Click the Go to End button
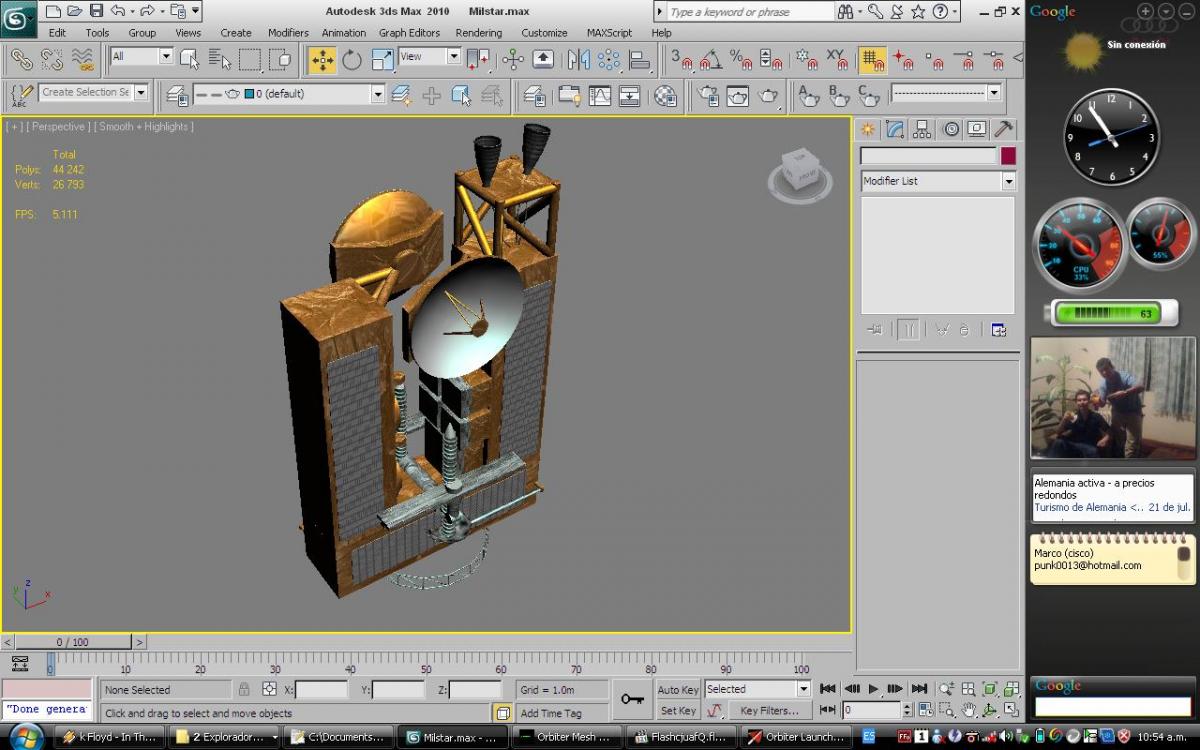The image size is (1200, 750). (919, 689)
